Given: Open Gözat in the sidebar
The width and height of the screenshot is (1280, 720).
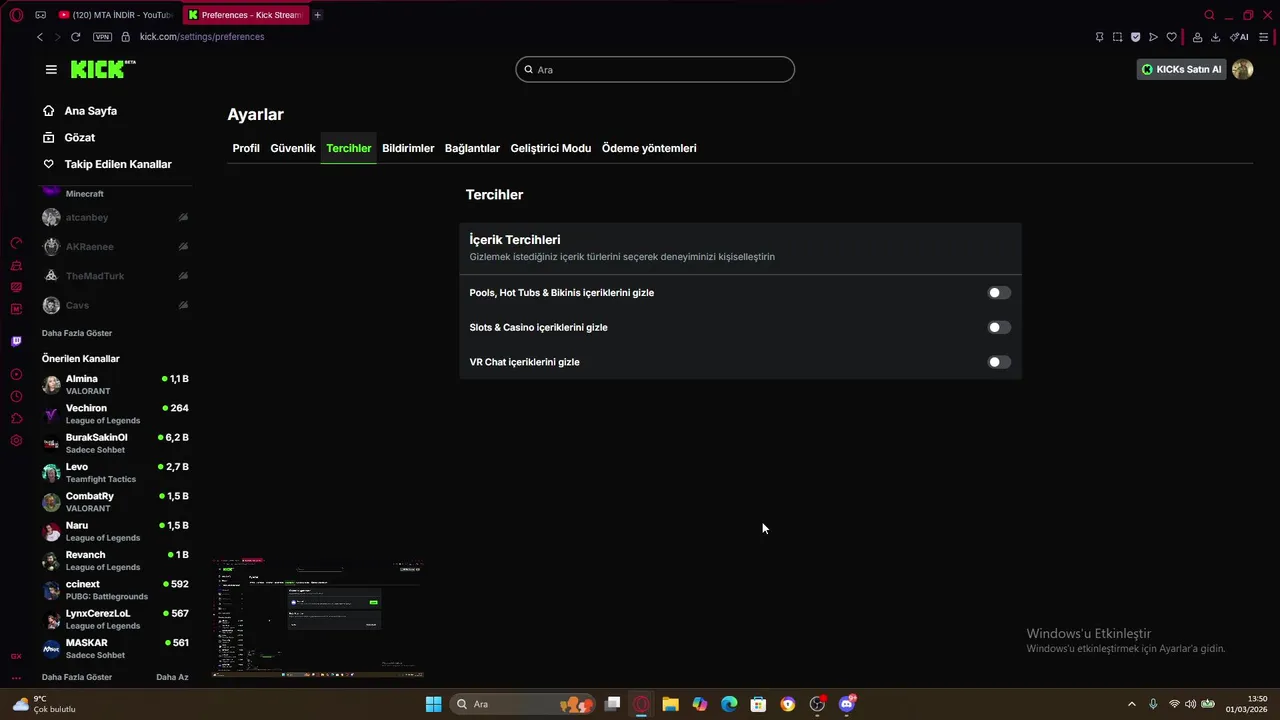Looking at the screenshot, I should coord(80,137).
